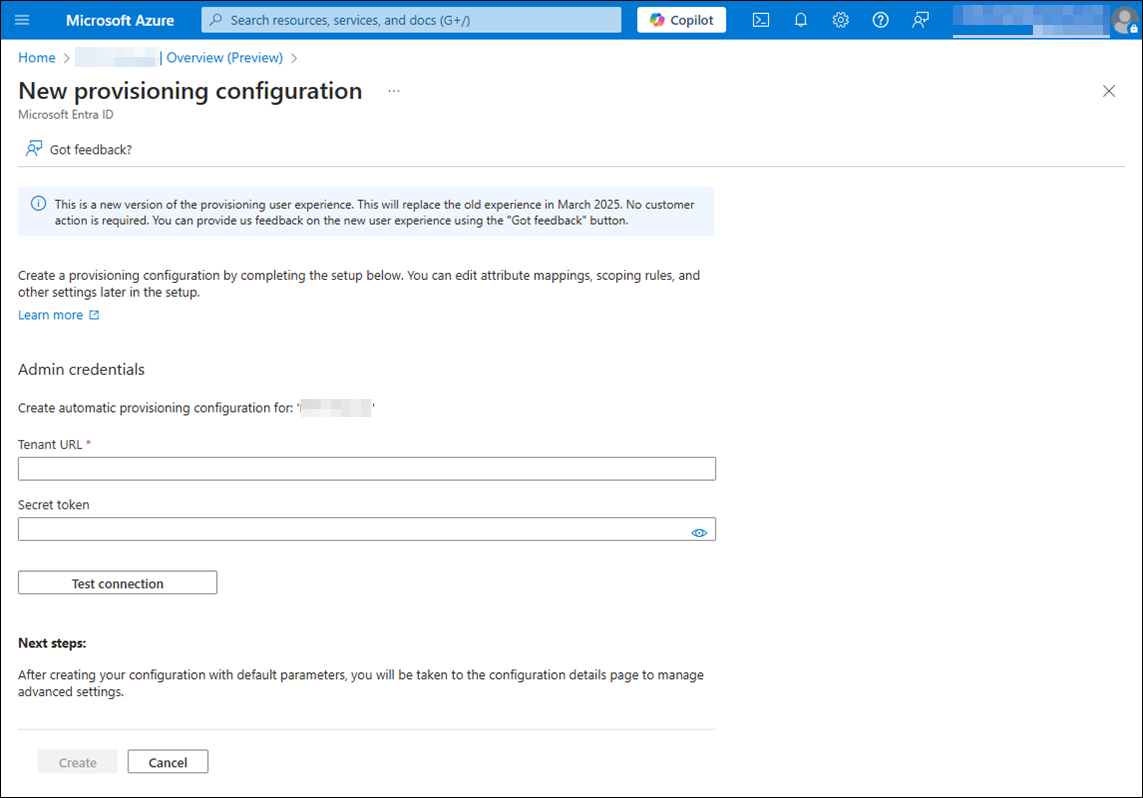Open the ellipsis options next to the title
The width and height of the screenshot is (1143, 798).
pos(393,90)
